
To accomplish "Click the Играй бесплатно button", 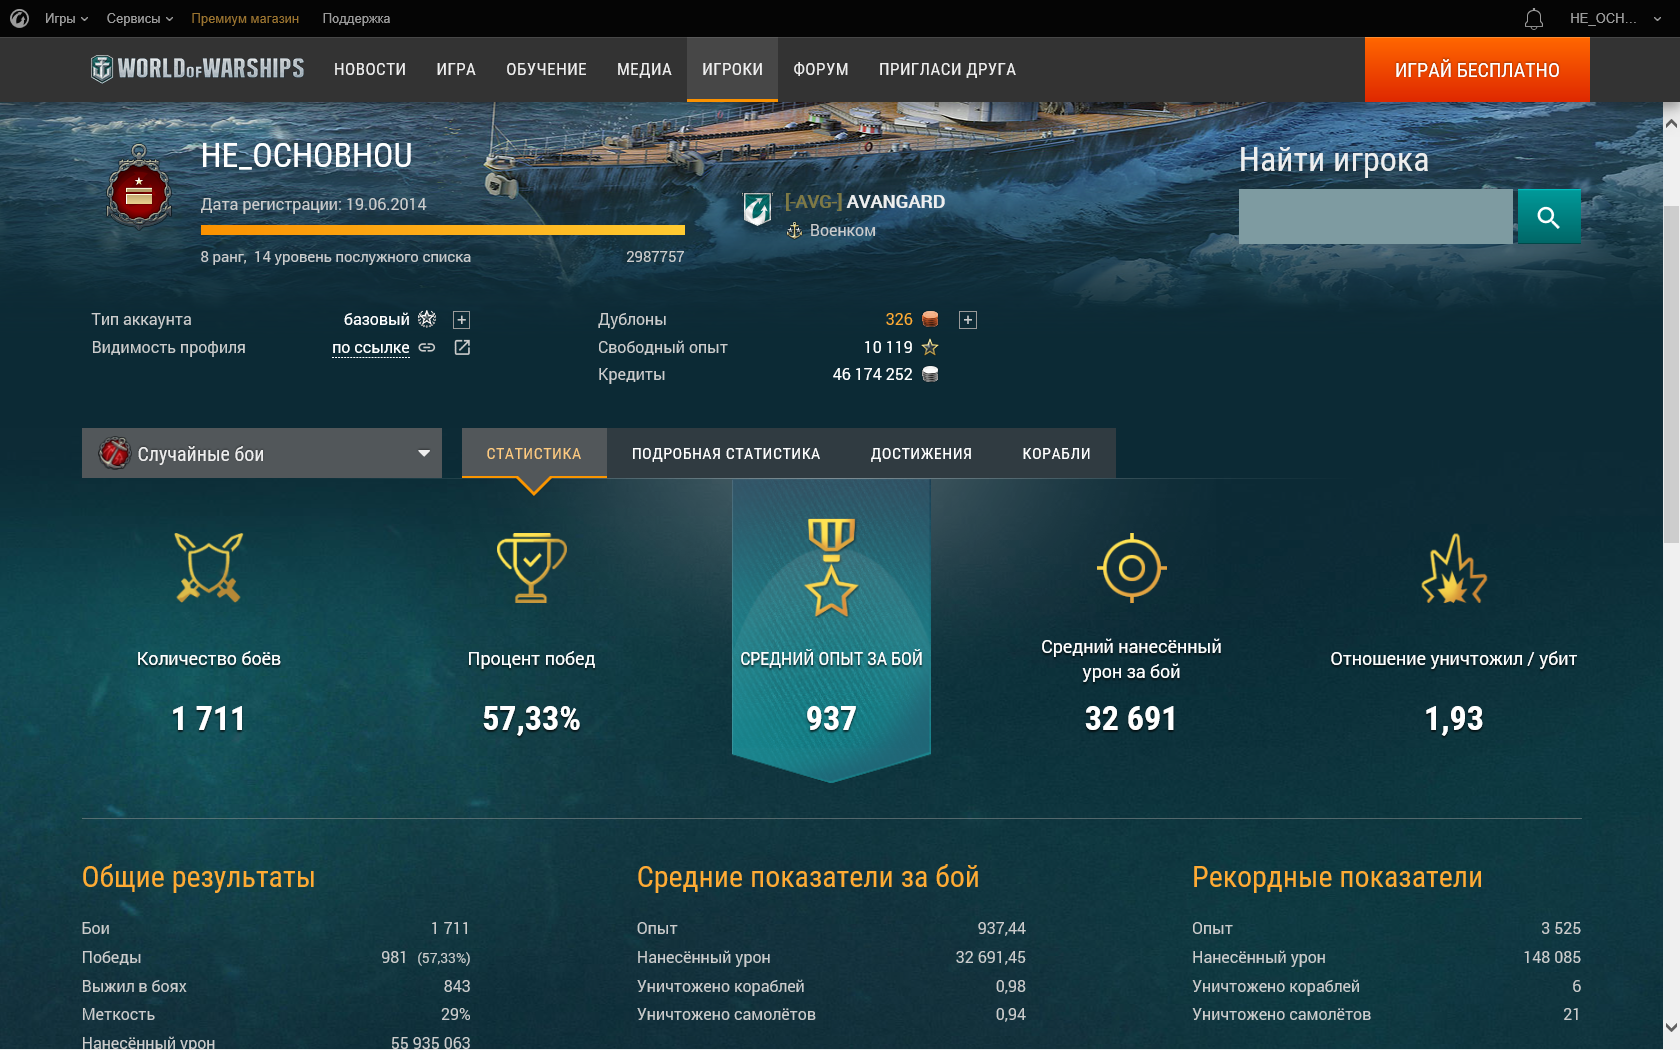I will (x=1477, y=70).
